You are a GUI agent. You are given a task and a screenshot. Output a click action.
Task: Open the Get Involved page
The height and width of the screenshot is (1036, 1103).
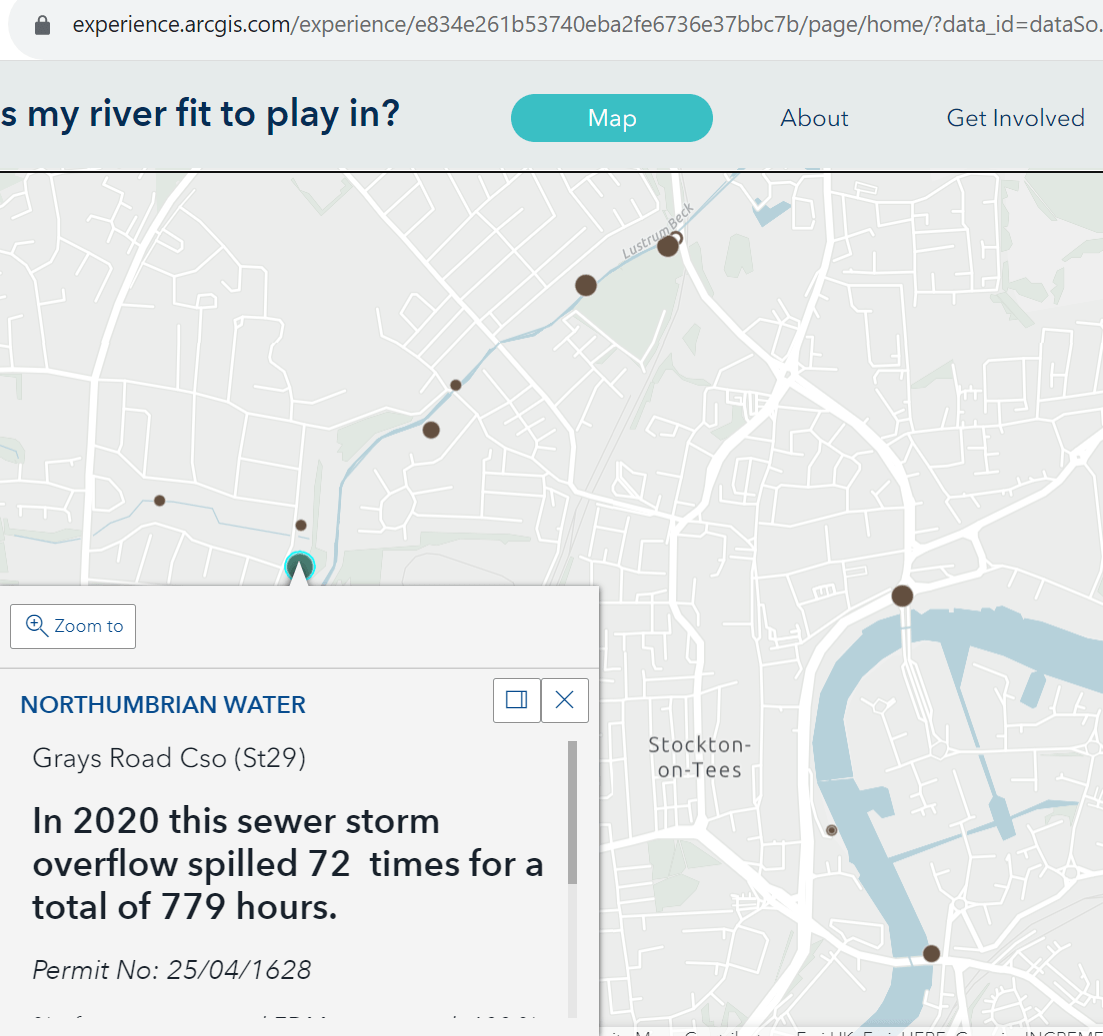click(x=1015, y=118)
